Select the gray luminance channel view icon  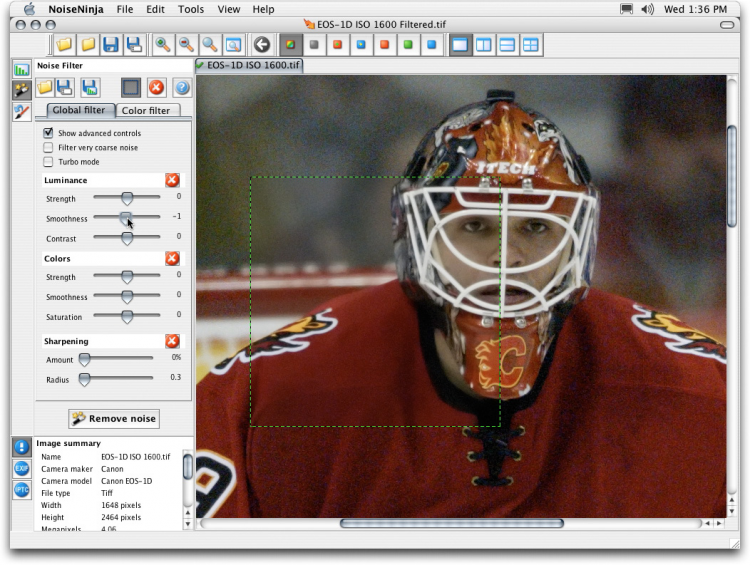[314, 45]
